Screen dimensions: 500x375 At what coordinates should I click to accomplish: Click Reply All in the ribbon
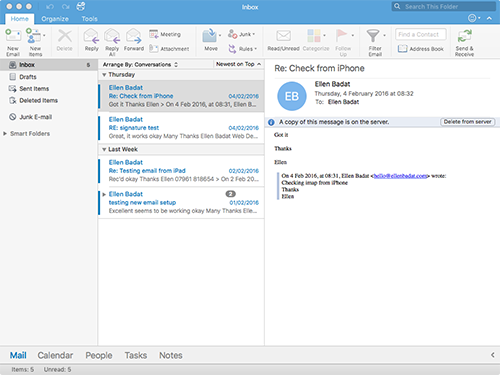(112, 42)
